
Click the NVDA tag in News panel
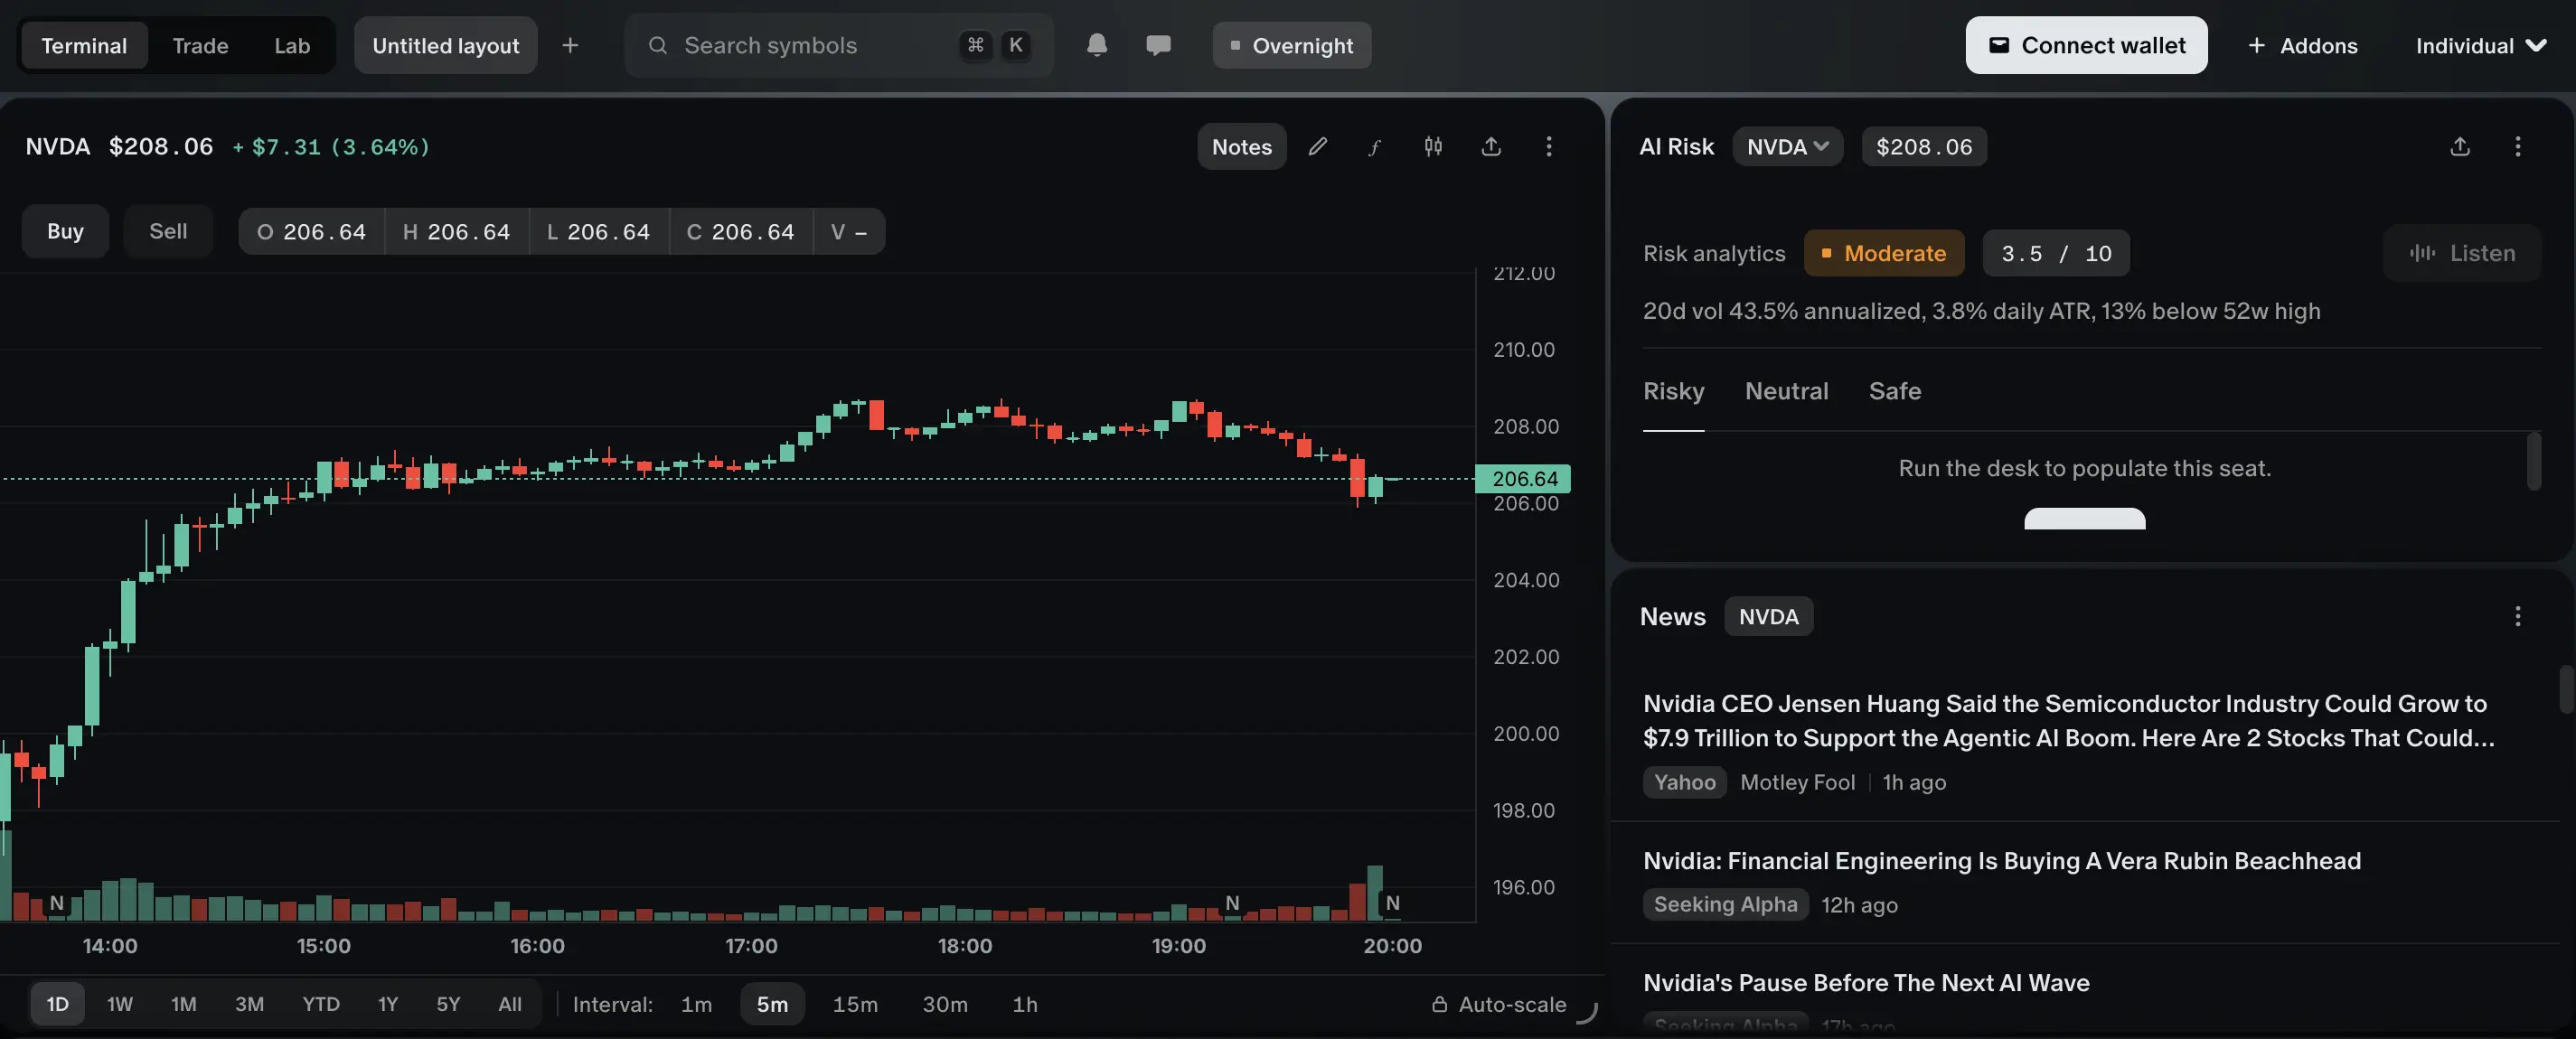pos(1768,616)
